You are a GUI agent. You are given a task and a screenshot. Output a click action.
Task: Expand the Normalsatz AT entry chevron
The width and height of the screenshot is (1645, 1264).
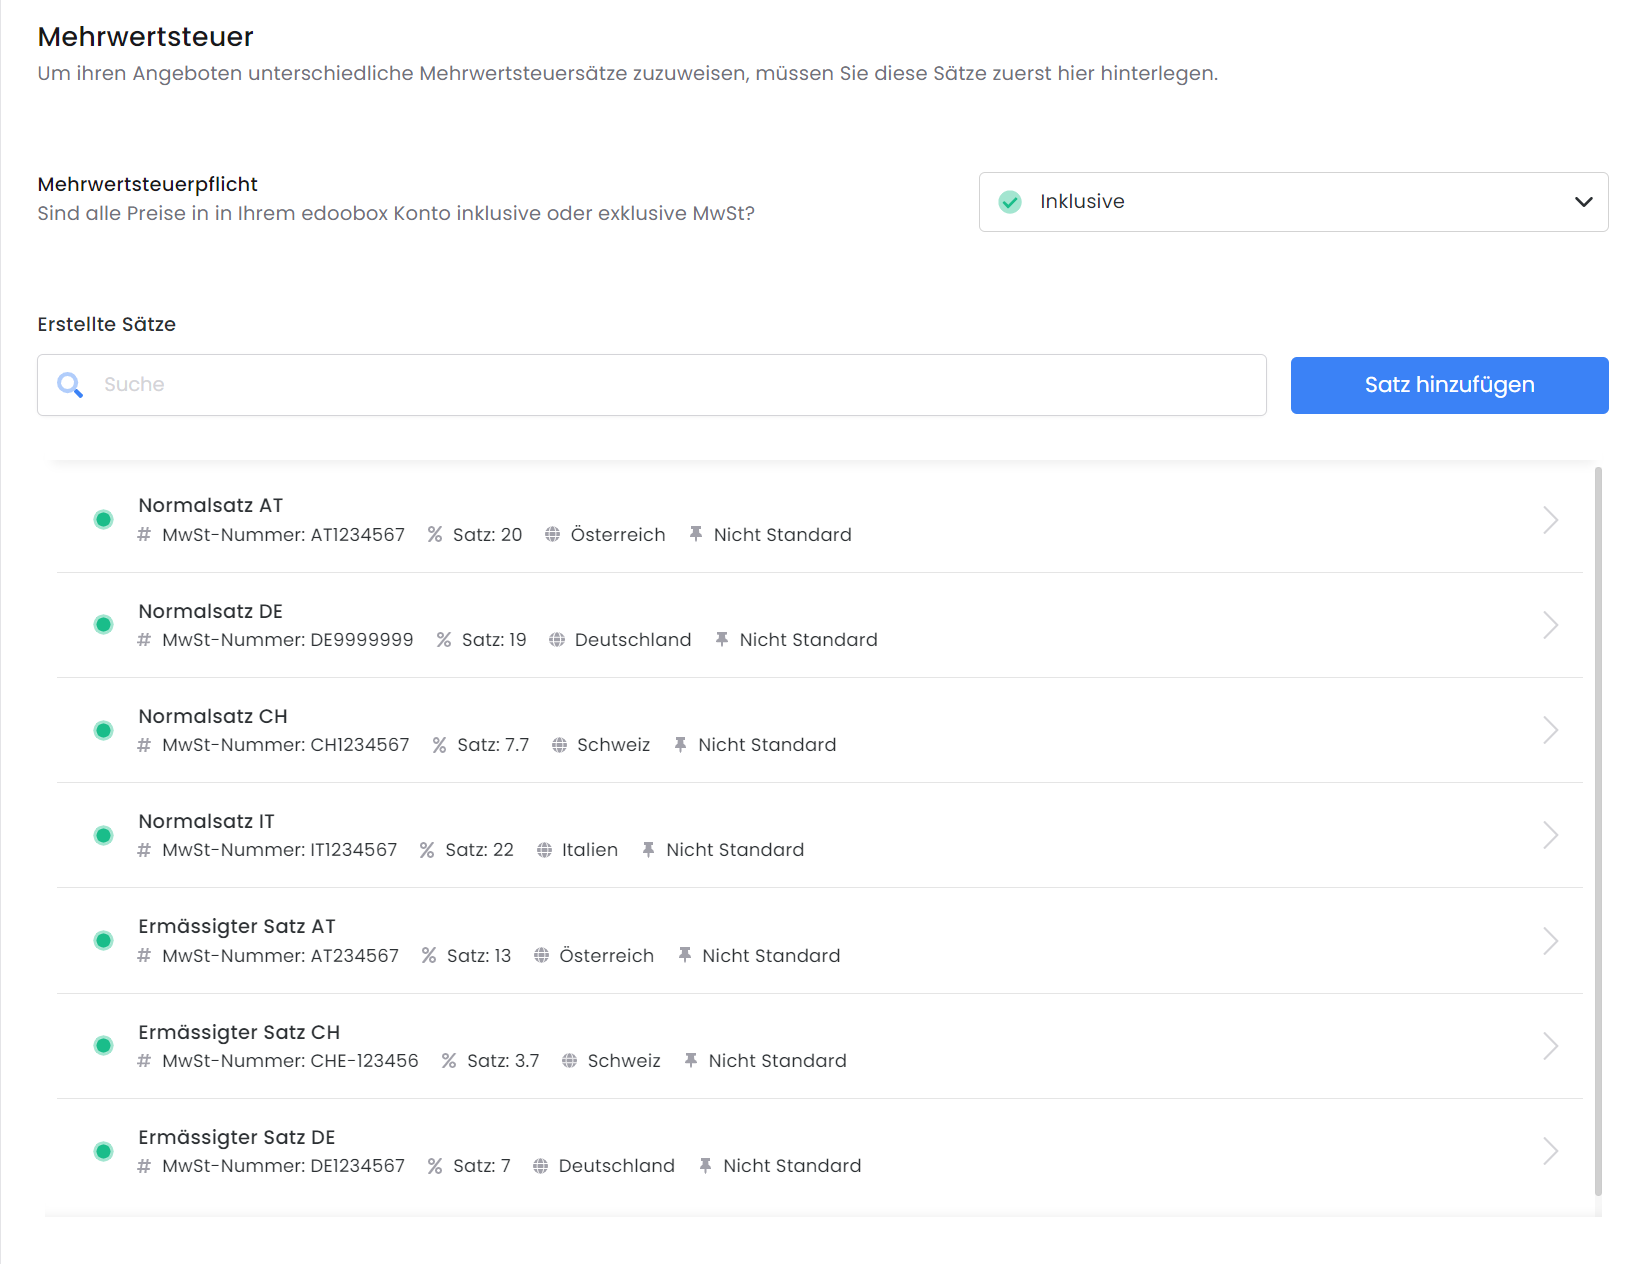[x=1551, y=520]
